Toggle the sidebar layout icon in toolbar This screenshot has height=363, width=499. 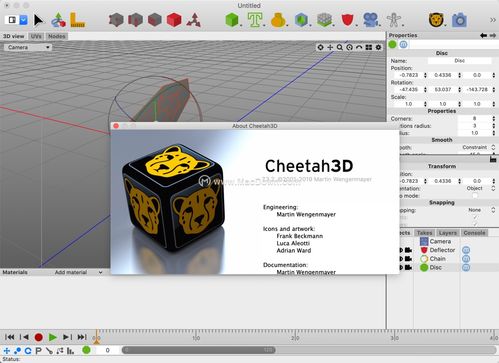point(12,20)
